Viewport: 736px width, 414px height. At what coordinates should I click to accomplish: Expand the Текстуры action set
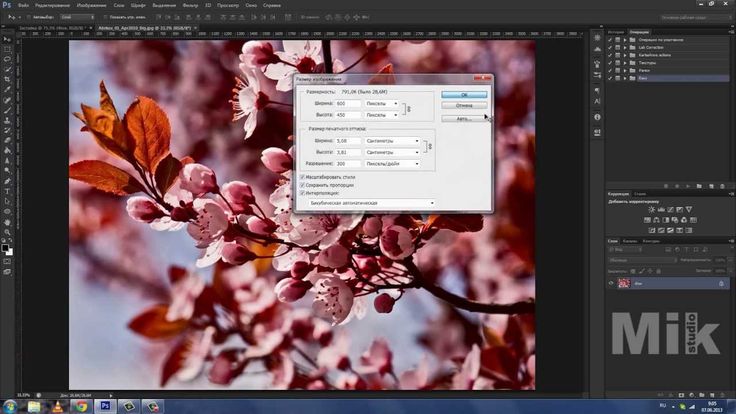(625, 62)
